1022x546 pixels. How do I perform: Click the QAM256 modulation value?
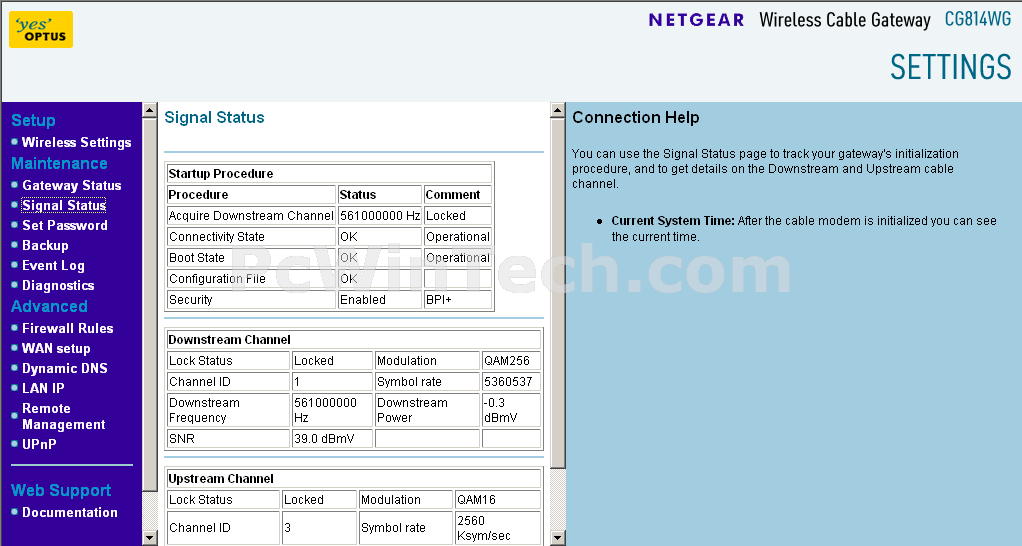coord(511,360)
